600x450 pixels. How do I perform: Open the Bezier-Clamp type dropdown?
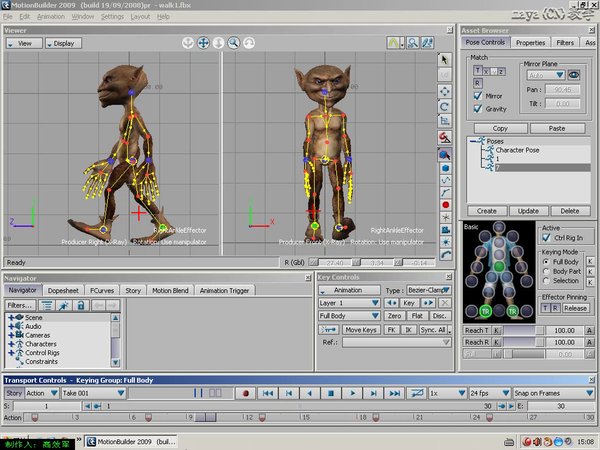429,290
